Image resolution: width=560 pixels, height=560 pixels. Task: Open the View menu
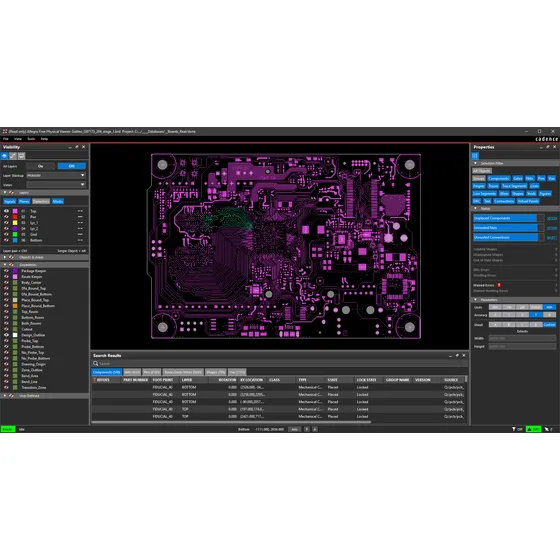18,139
